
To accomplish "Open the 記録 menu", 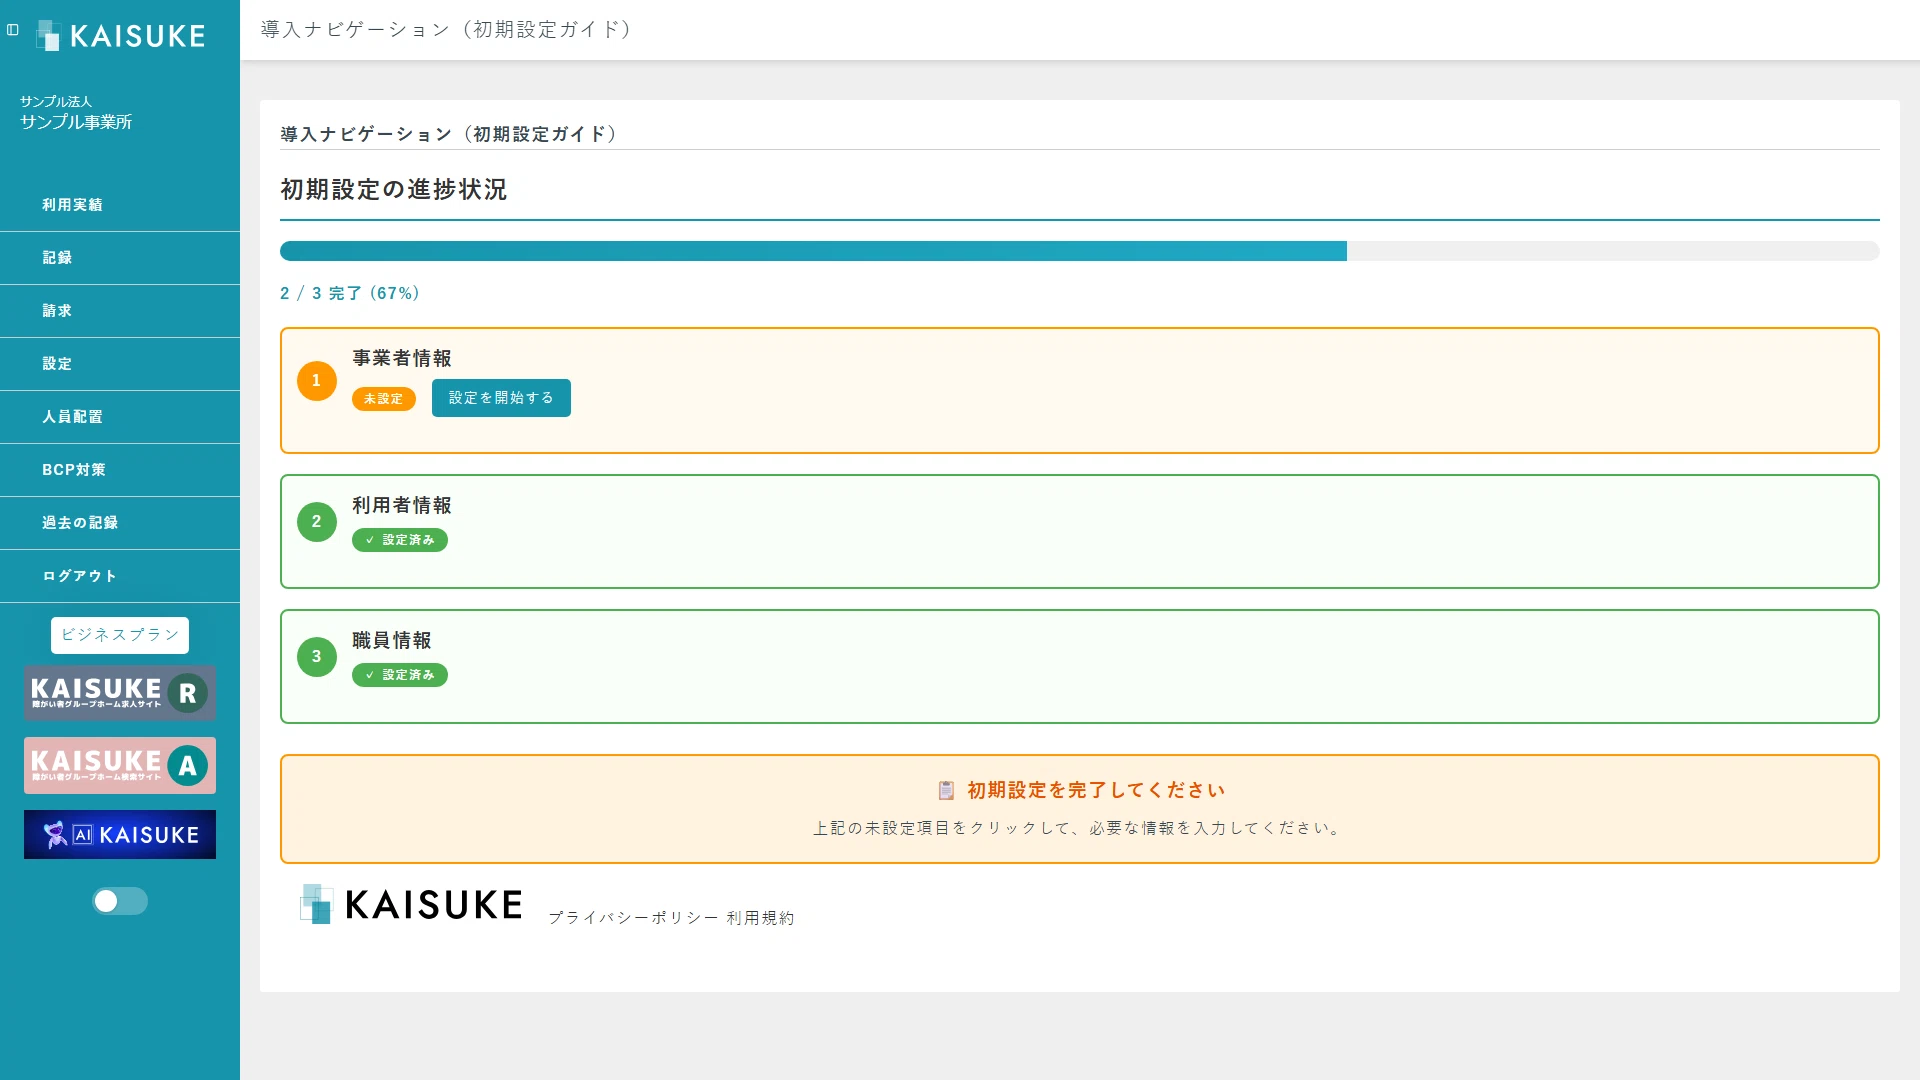I will point(120,258).
